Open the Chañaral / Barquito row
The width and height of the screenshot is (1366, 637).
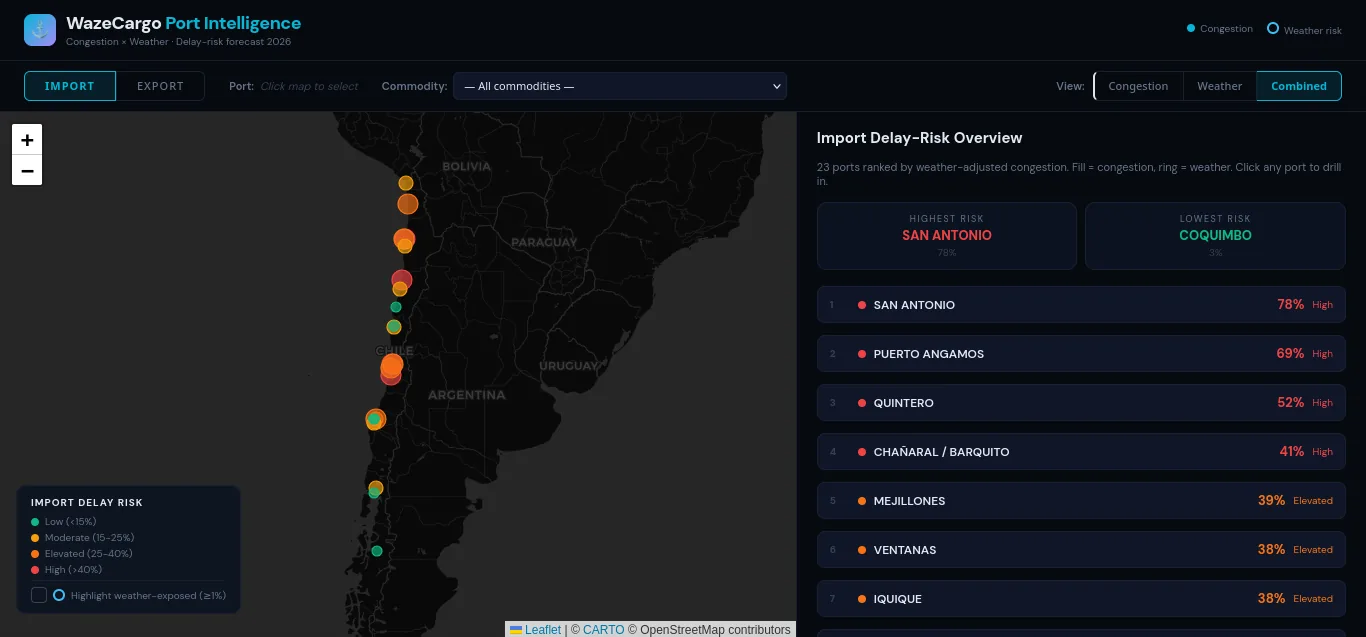(1081, 452)
